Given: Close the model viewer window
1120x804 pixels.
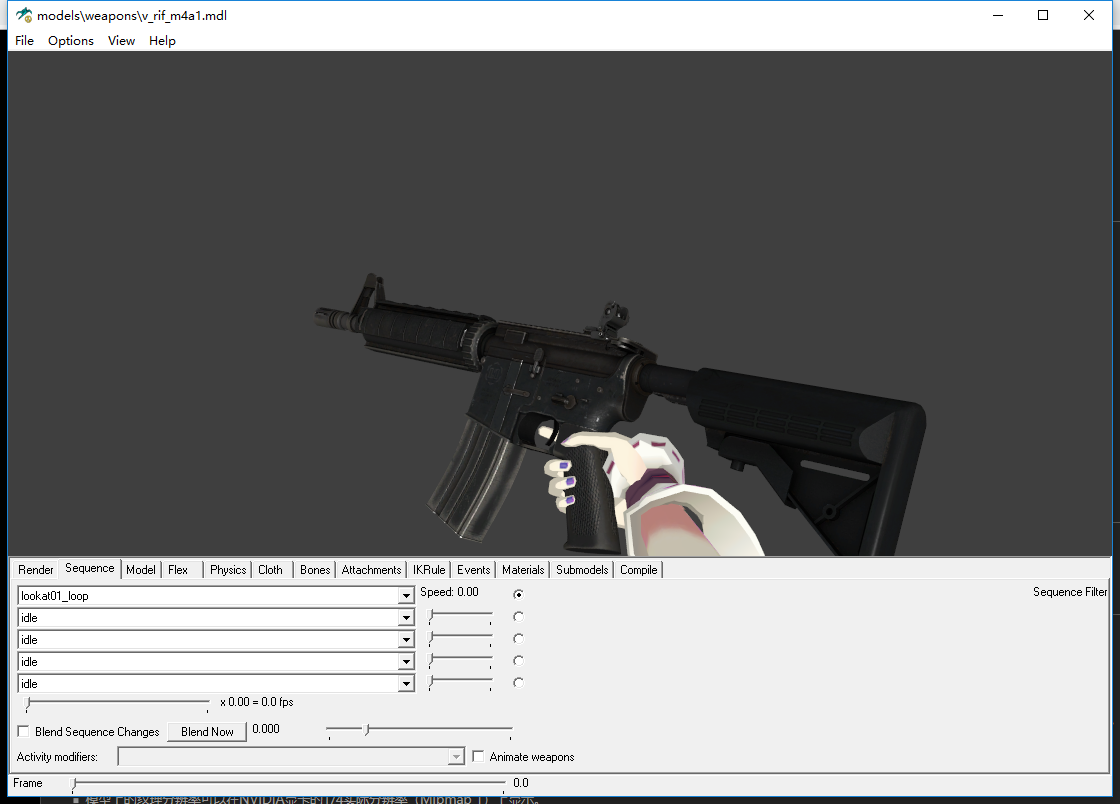Looking at the screenshot, I should tap(1089, 15).
